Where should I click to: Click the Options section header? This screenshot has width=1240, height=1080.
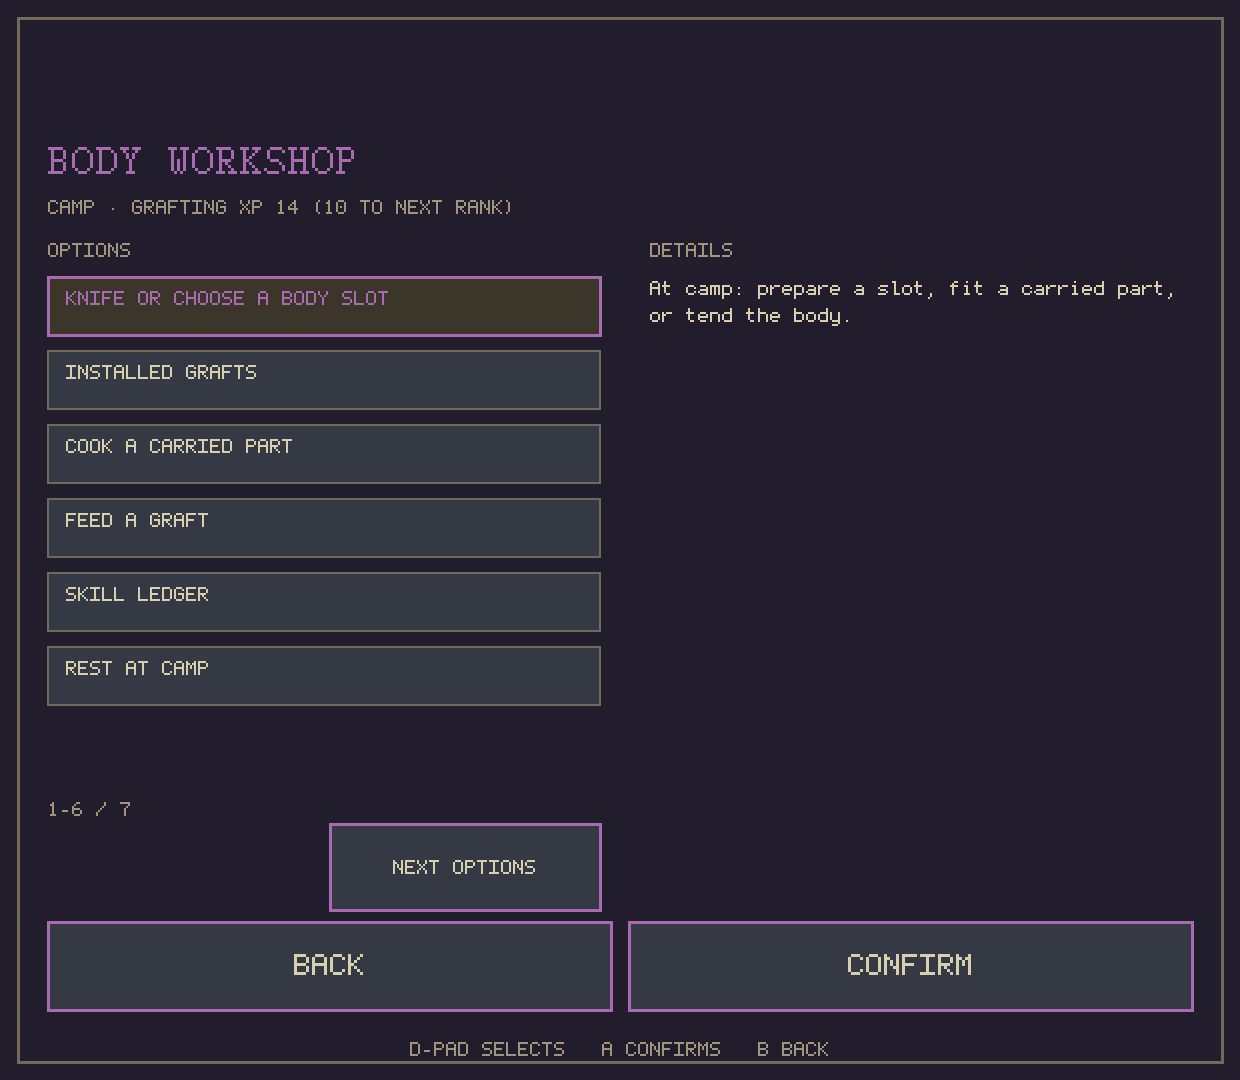pyautogui.click(x=89, y=250)
